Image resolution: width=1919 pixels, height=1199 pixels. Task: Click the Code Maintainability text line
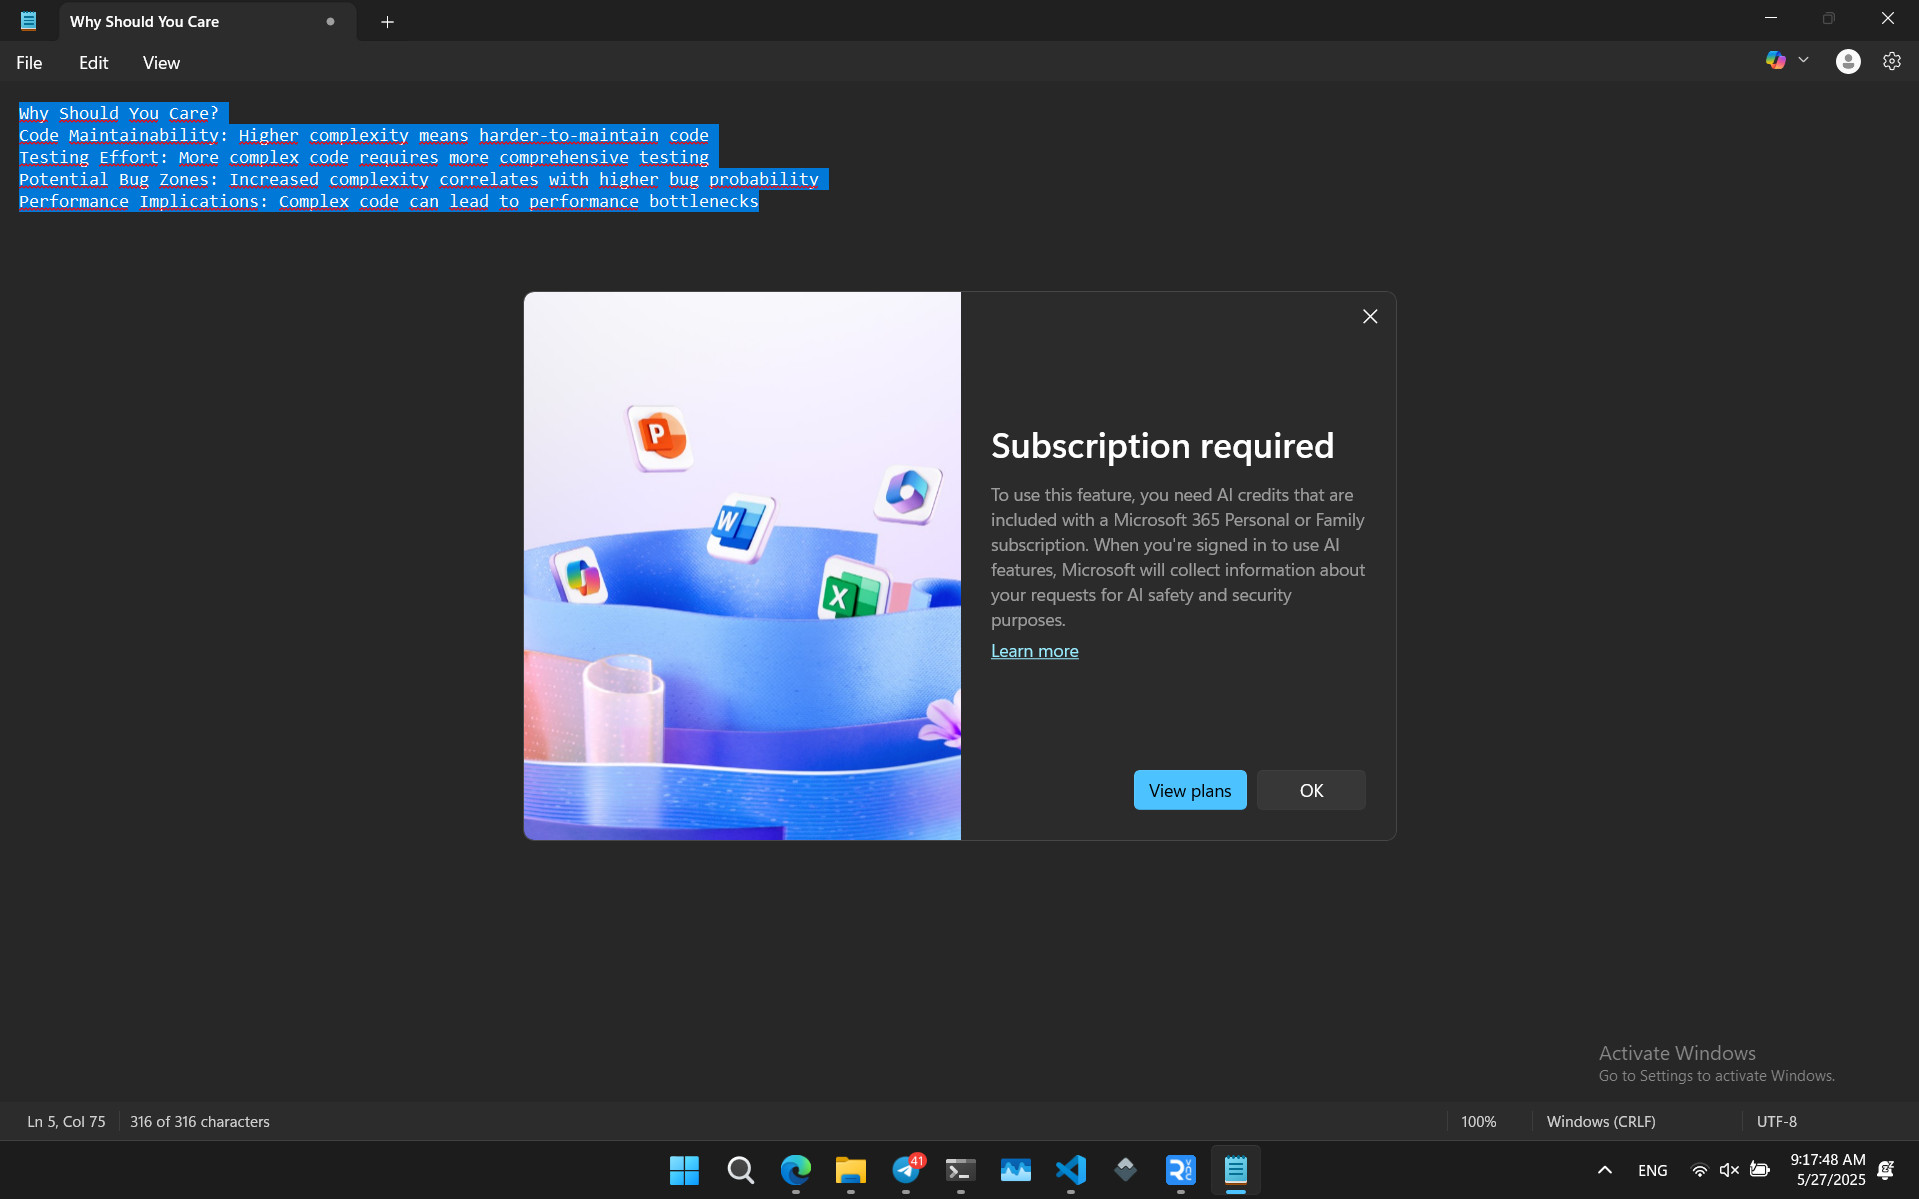tap(364, 135)
